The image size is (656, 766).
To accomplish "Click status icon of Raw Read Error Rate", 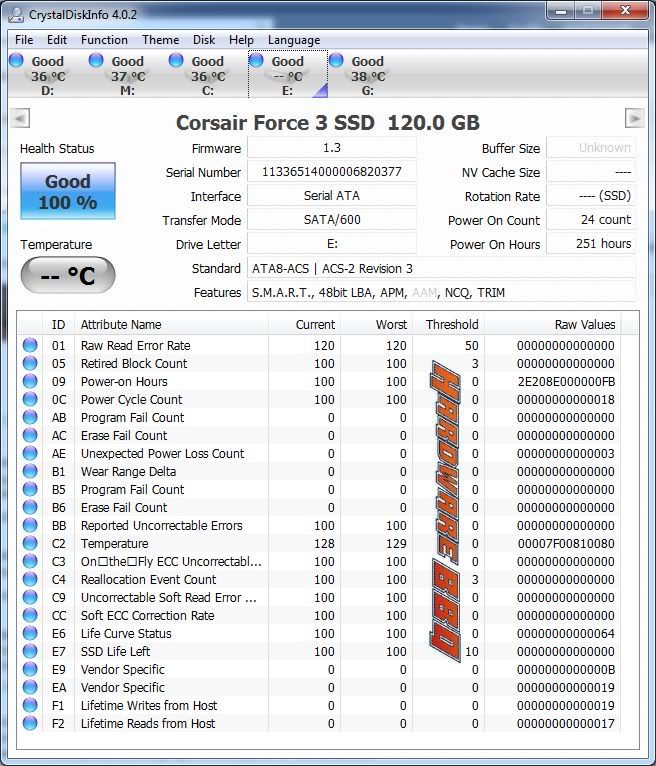I will tap(30, 345).
